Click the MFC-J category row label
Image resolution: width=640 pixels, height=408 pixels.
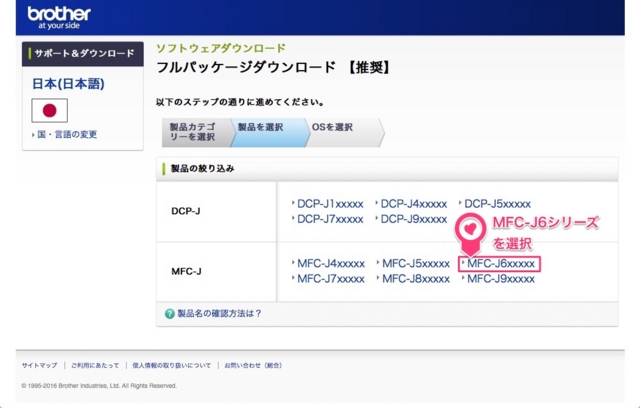[186, 271]
